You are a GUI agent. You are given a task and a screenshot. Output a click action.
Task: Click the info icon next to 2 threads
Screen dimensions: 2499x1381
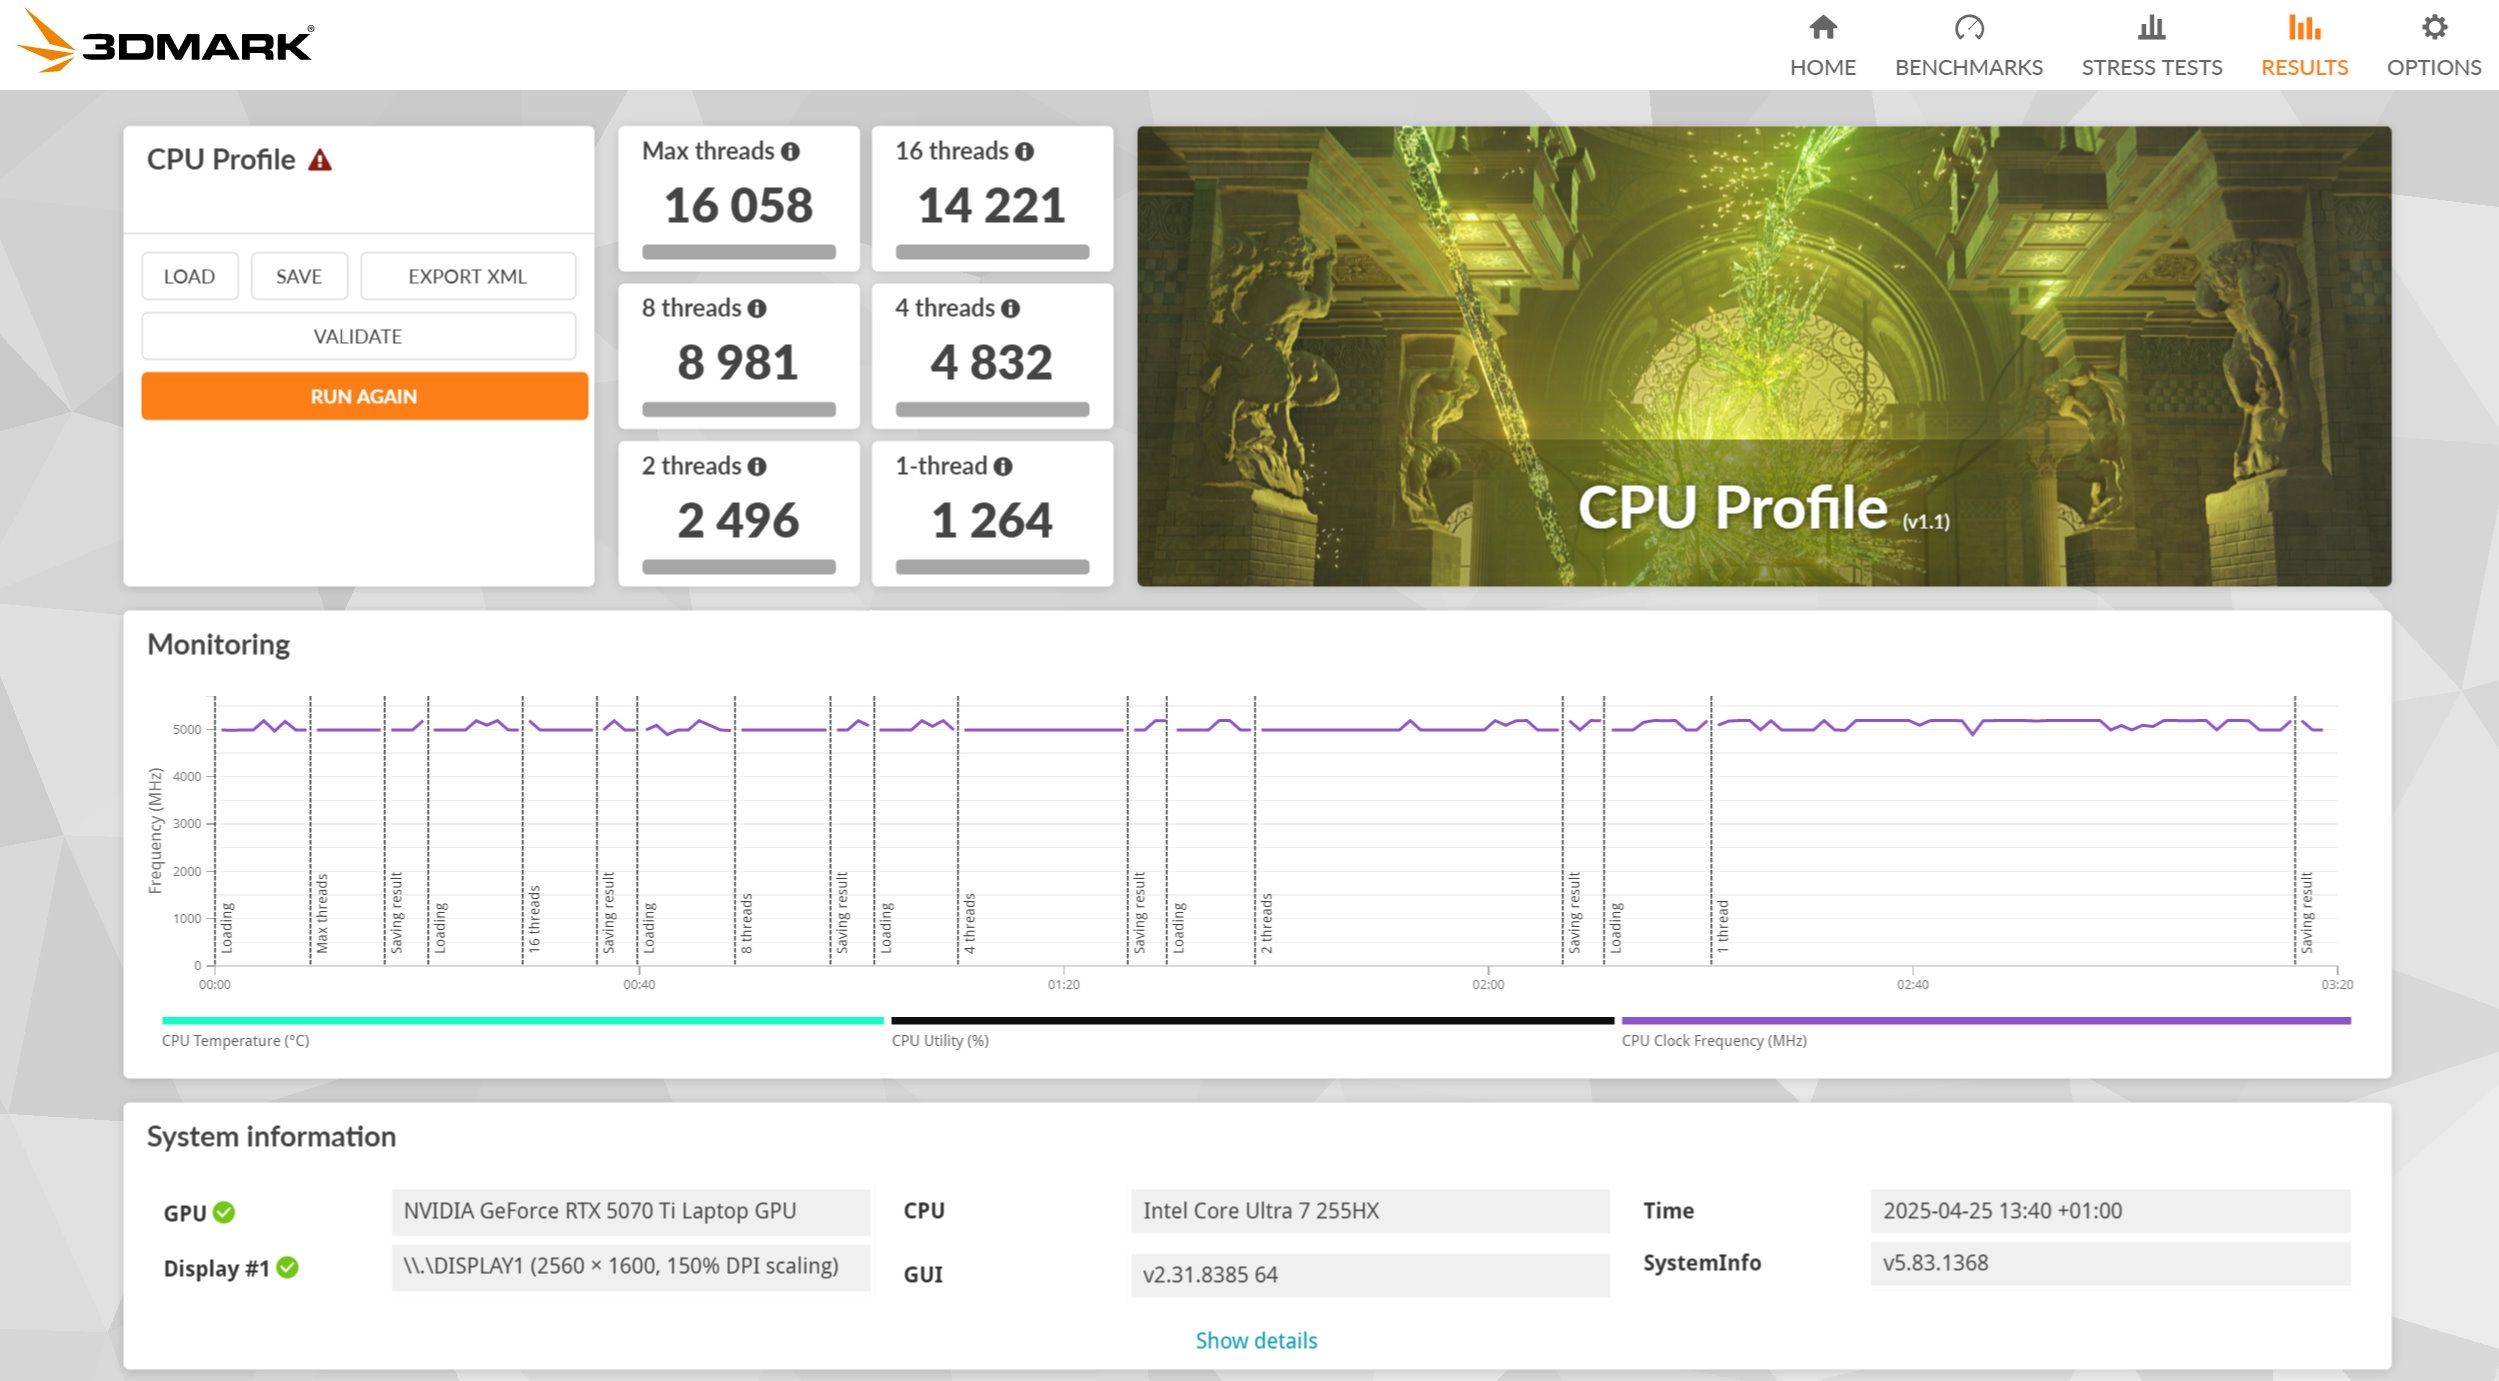pos(757,467)
